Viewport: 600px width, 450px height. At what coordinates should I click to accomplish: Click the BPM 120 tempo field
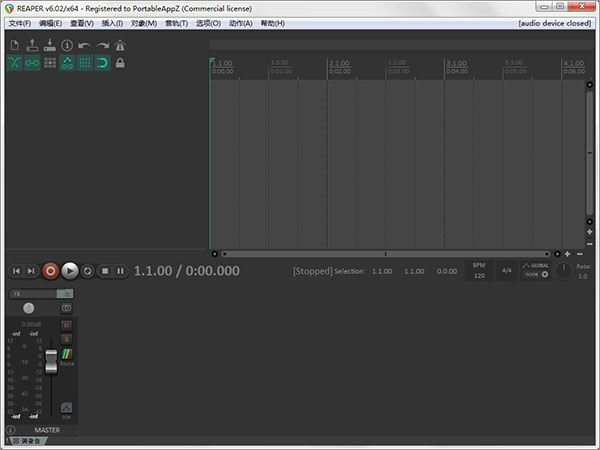tap(479, 271)
